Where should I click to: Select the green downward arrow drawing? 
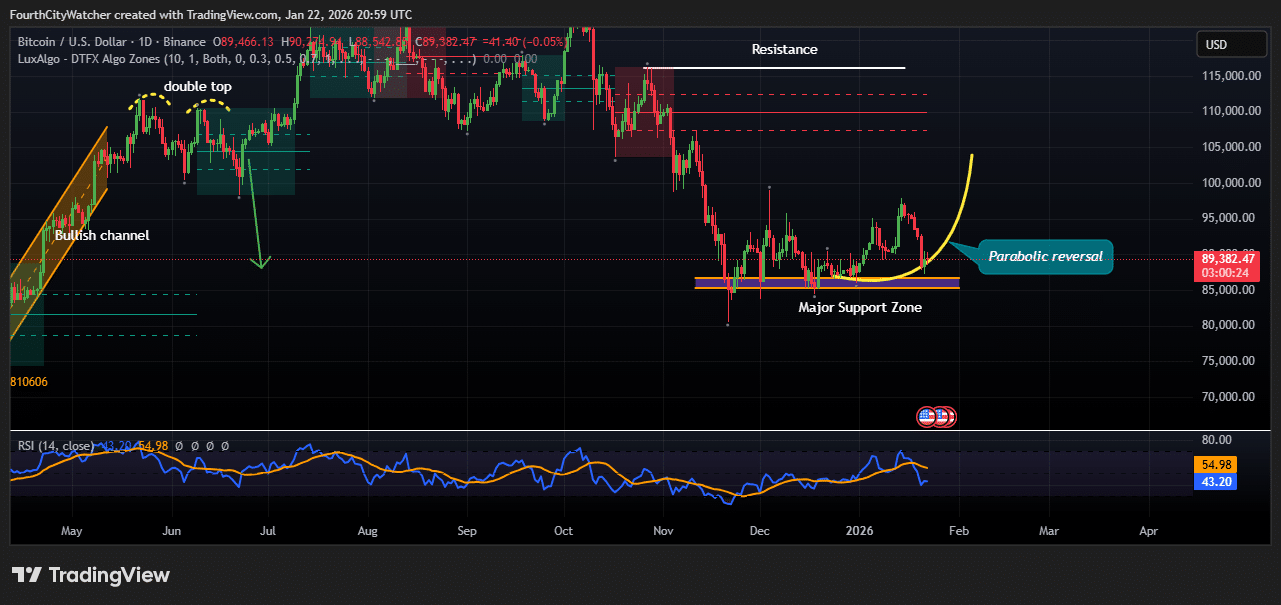tap(253, 215)
